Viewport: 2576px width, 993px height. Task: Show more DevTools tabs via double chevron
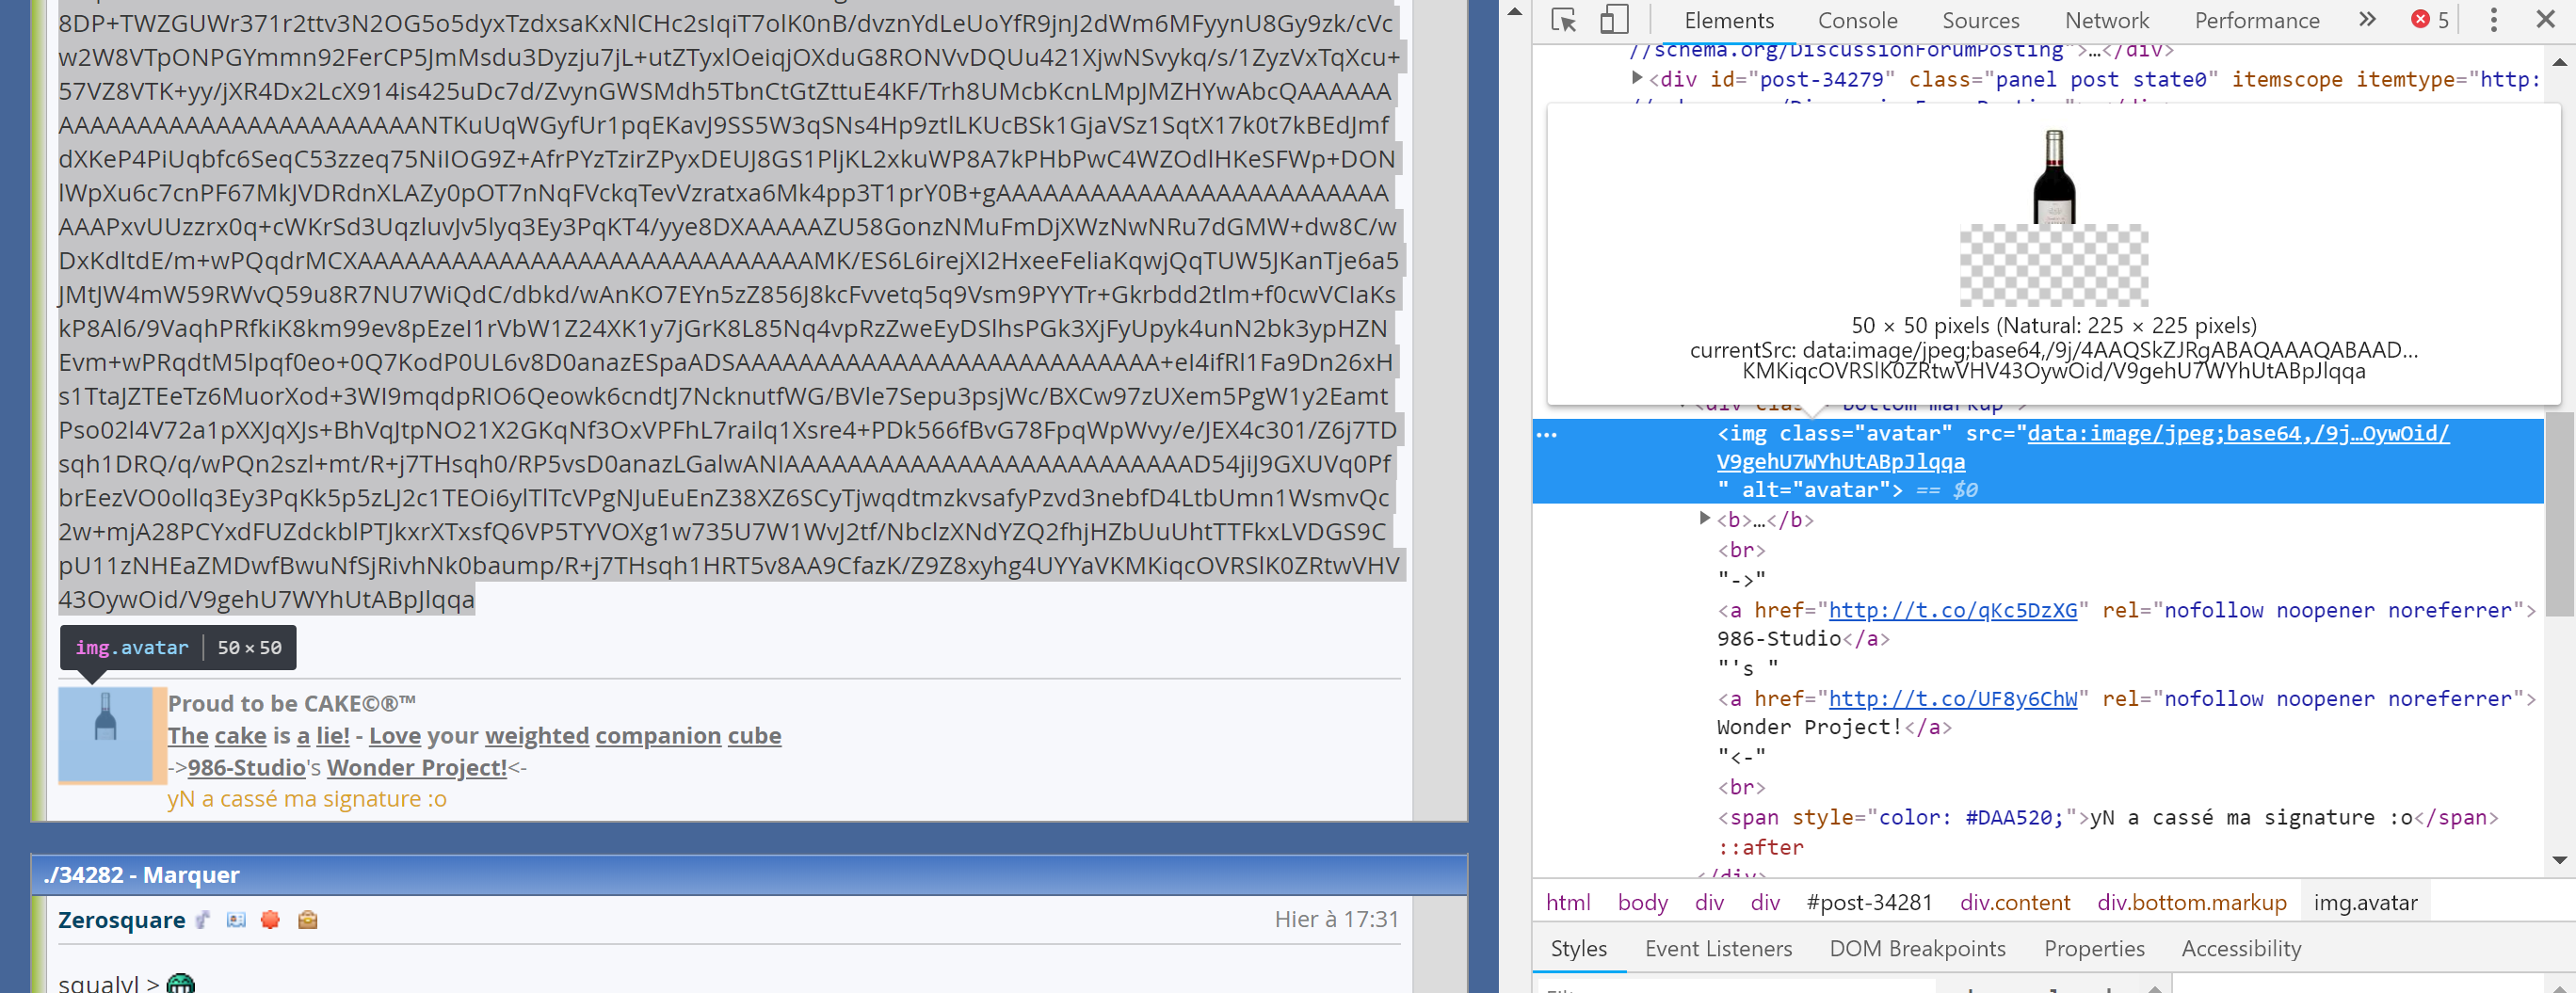(x=2366, y=20)
